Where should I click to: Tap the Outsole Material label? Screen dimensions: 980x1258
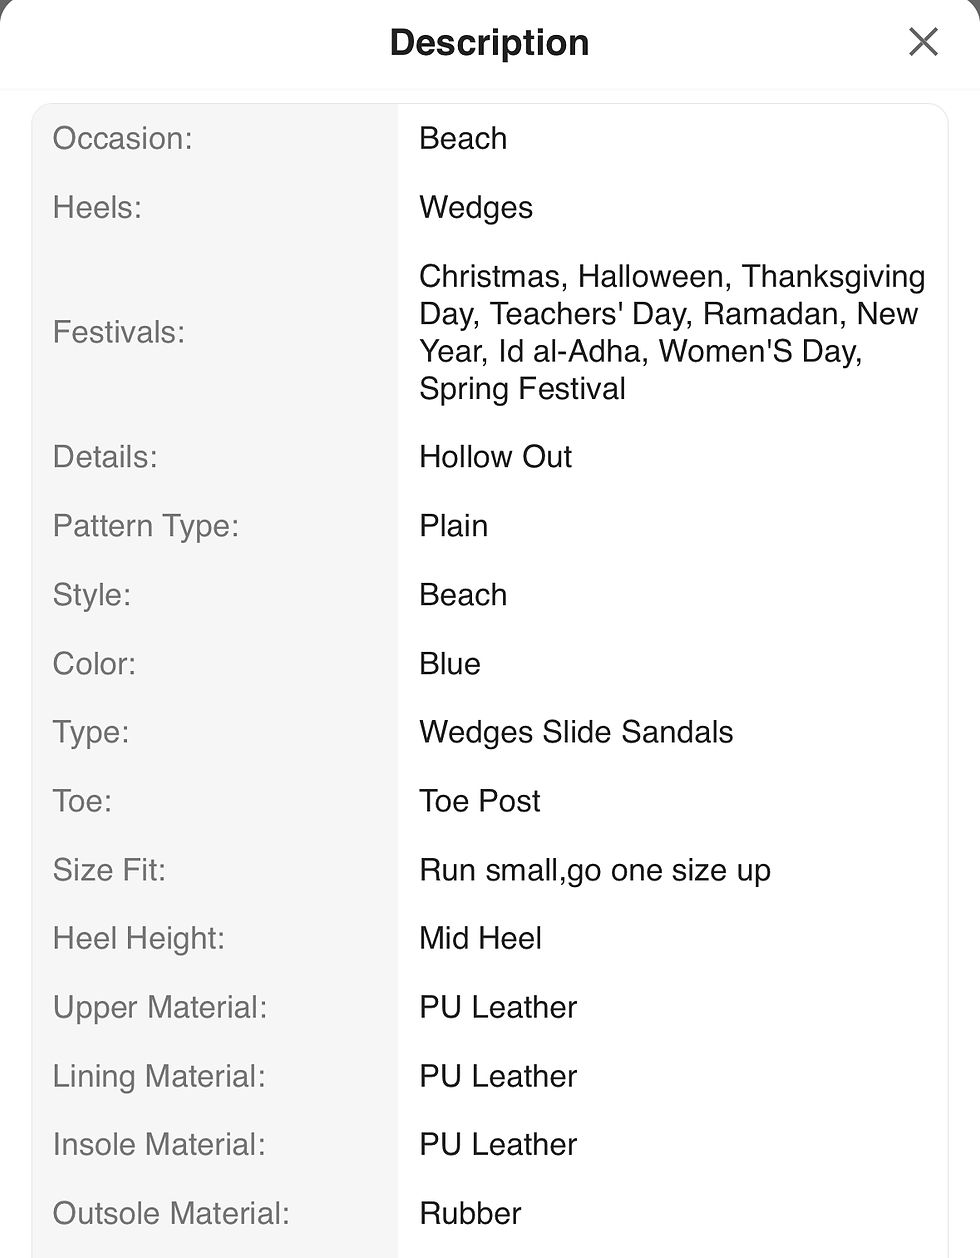pos(171,1213)
